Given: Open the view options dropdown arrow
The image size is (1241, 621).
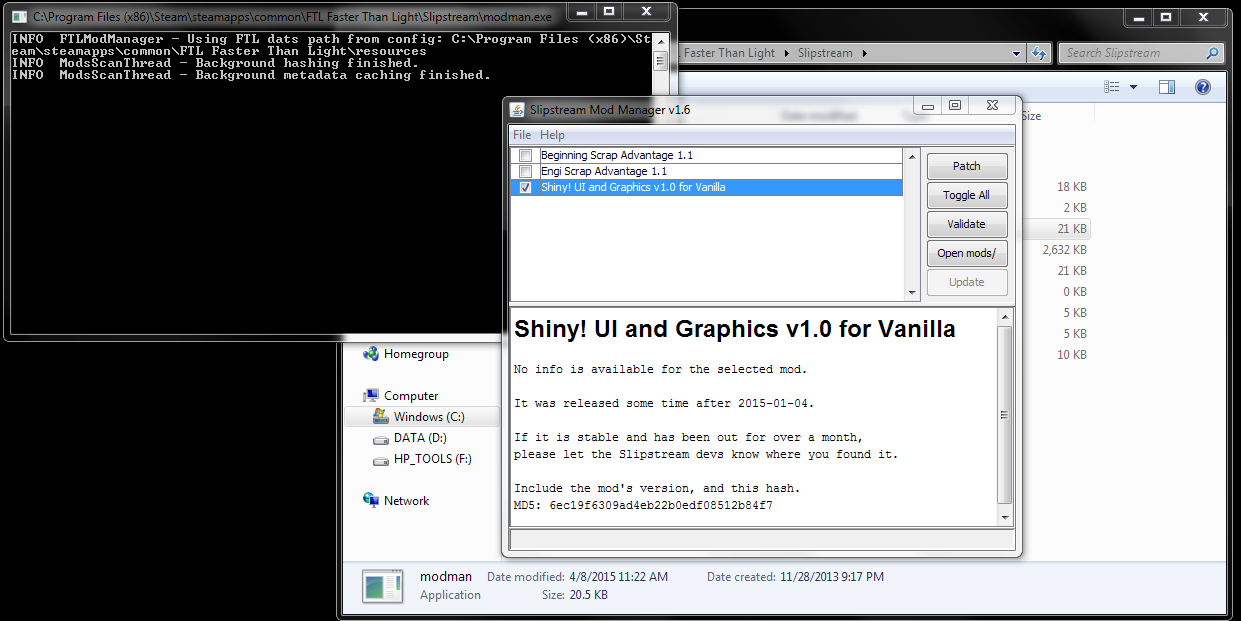Looking at the screenshot, I should pyautogui.click(x=1133, y=88).
